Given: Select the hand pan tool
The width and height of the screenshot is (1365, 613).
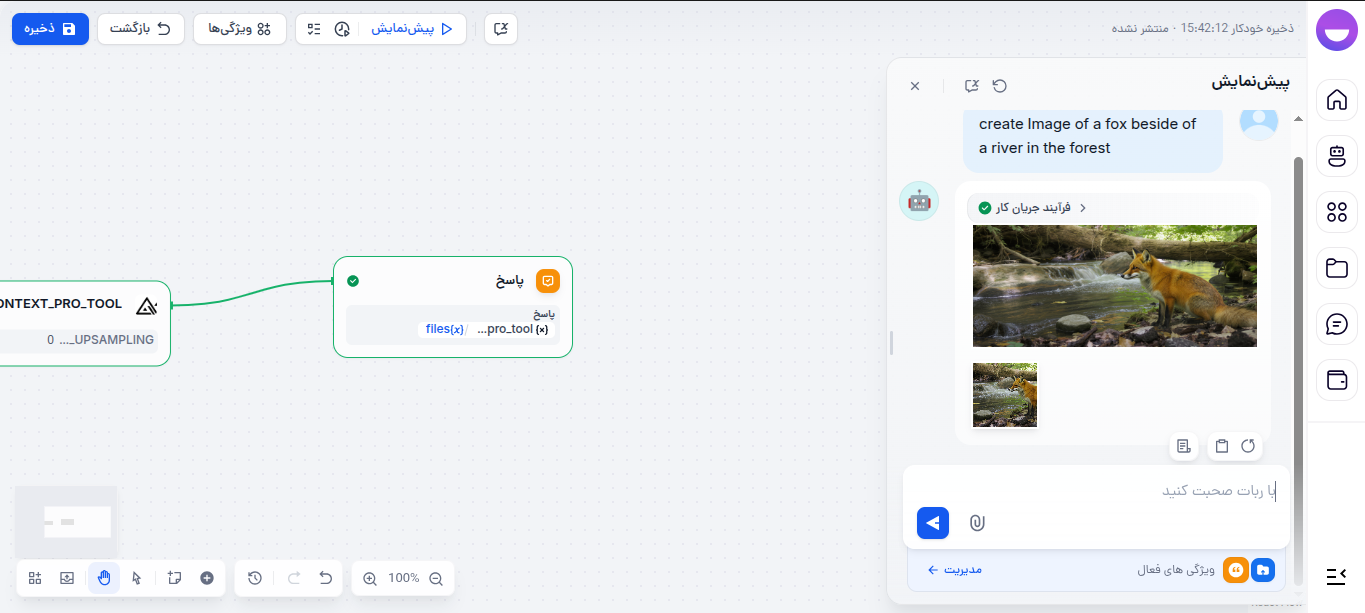Looking at the screenshot, I should click(x=104, y=578).
